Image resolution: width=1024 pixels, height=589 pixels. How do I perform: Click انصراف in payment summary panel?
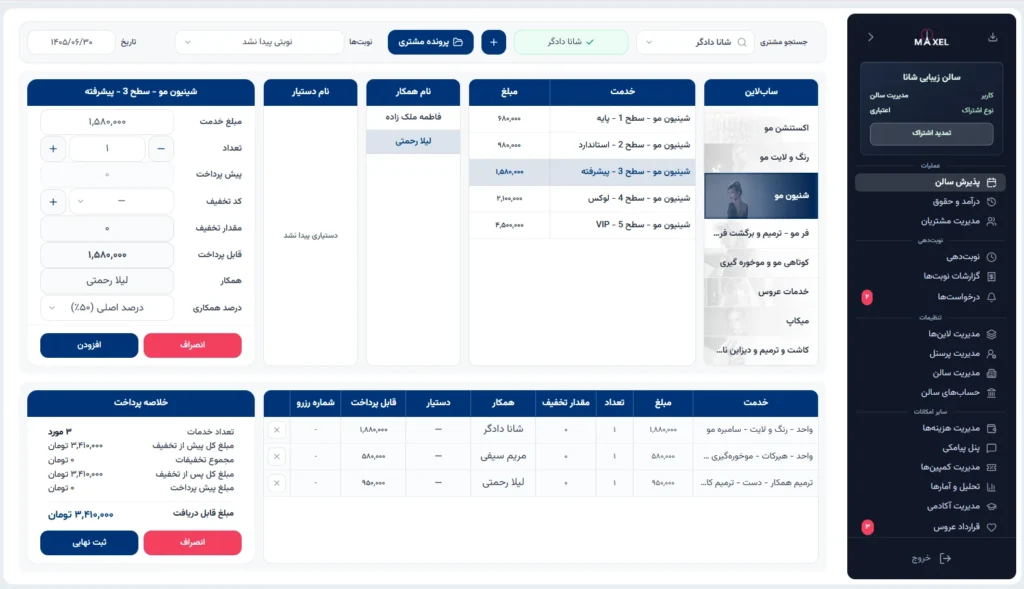click(x=193, y=543)
